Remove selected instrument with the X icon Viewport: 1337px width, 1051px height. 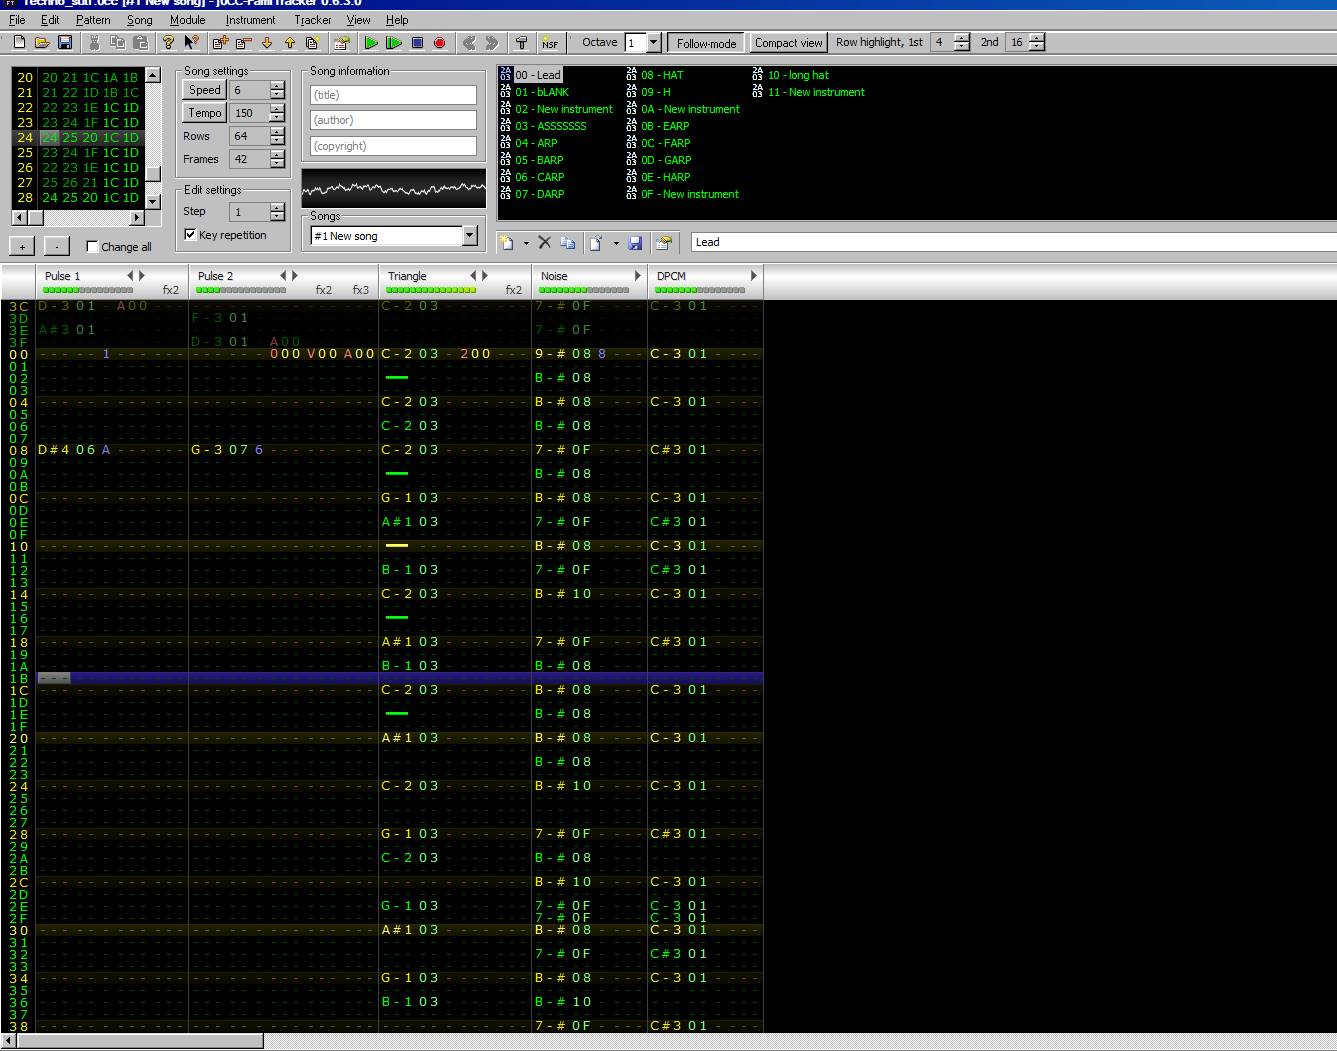pos(545,242)
